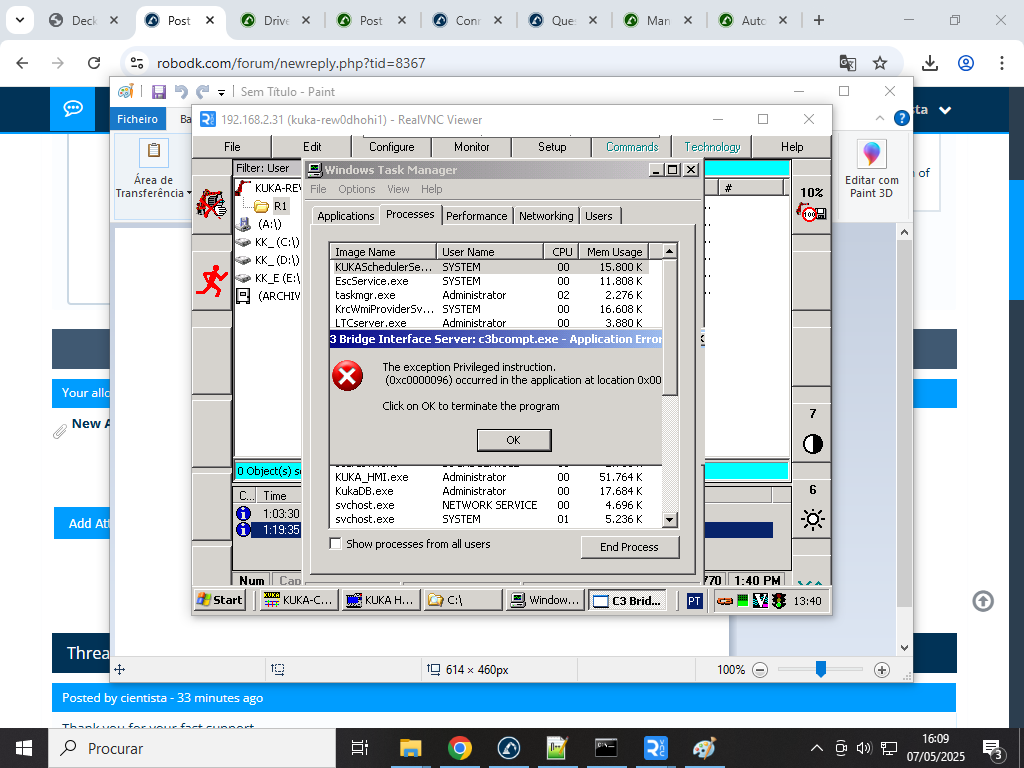
Task: Open KUKA Monitor menu
Action: pyautogui.click(x=472, y=147)
